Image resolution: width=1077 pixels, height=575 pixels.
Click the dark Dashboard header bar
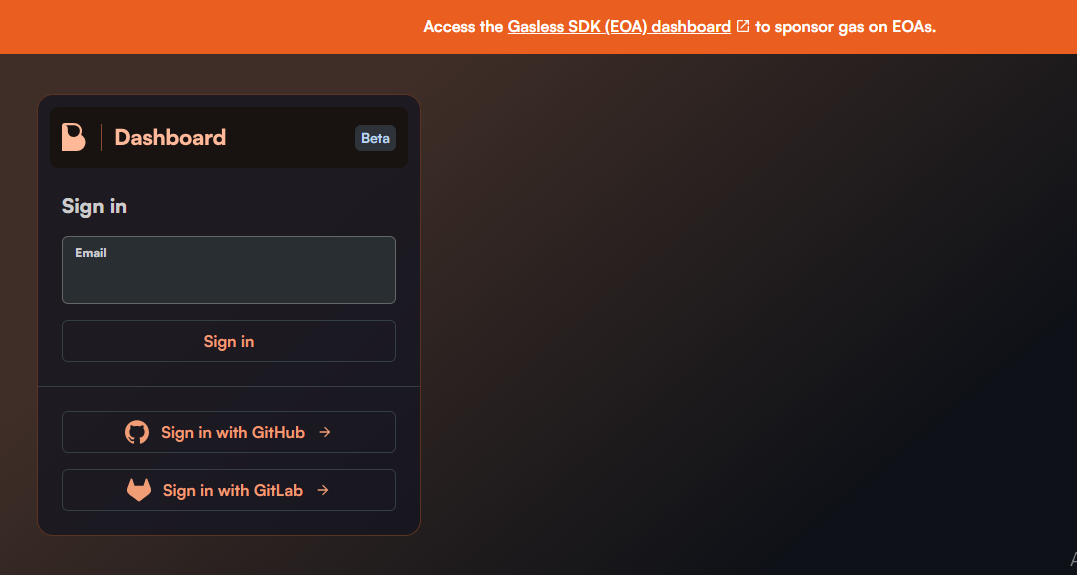(229, 137)
